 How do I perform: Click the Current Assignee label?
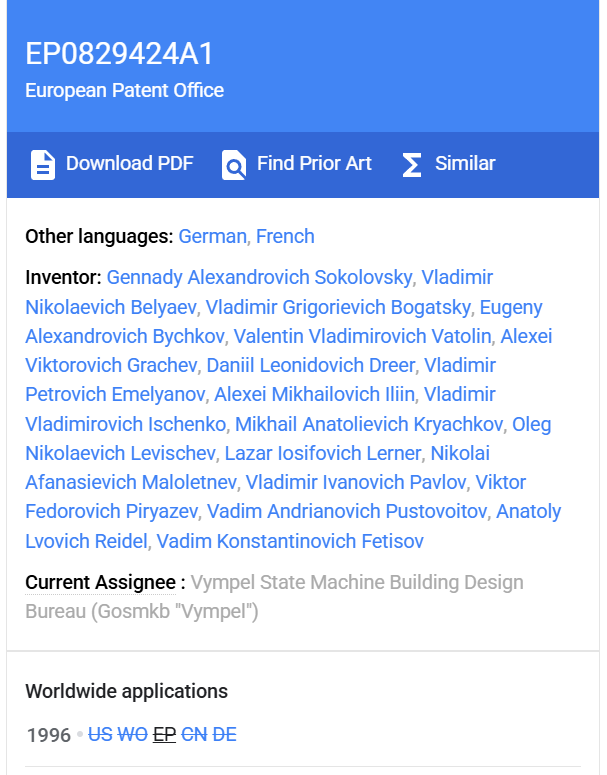(x=100, y=582)
